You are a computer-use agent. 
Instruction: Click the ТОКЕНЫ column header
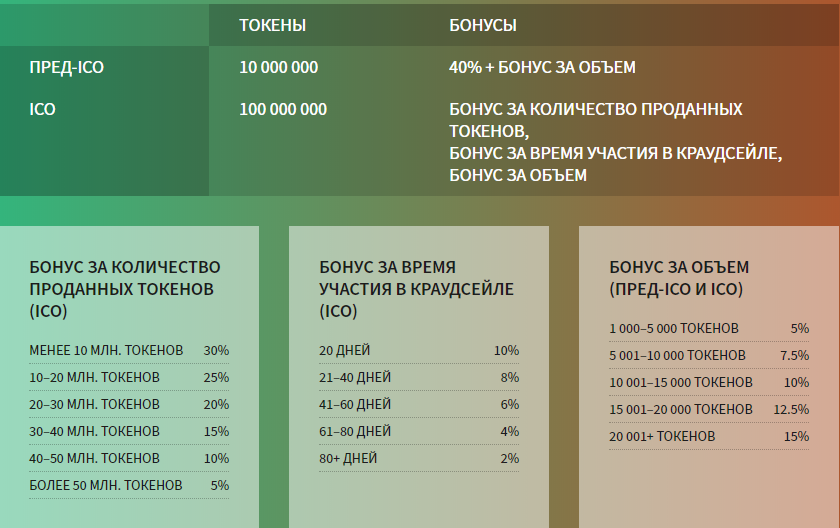click(x=272, y=25)
